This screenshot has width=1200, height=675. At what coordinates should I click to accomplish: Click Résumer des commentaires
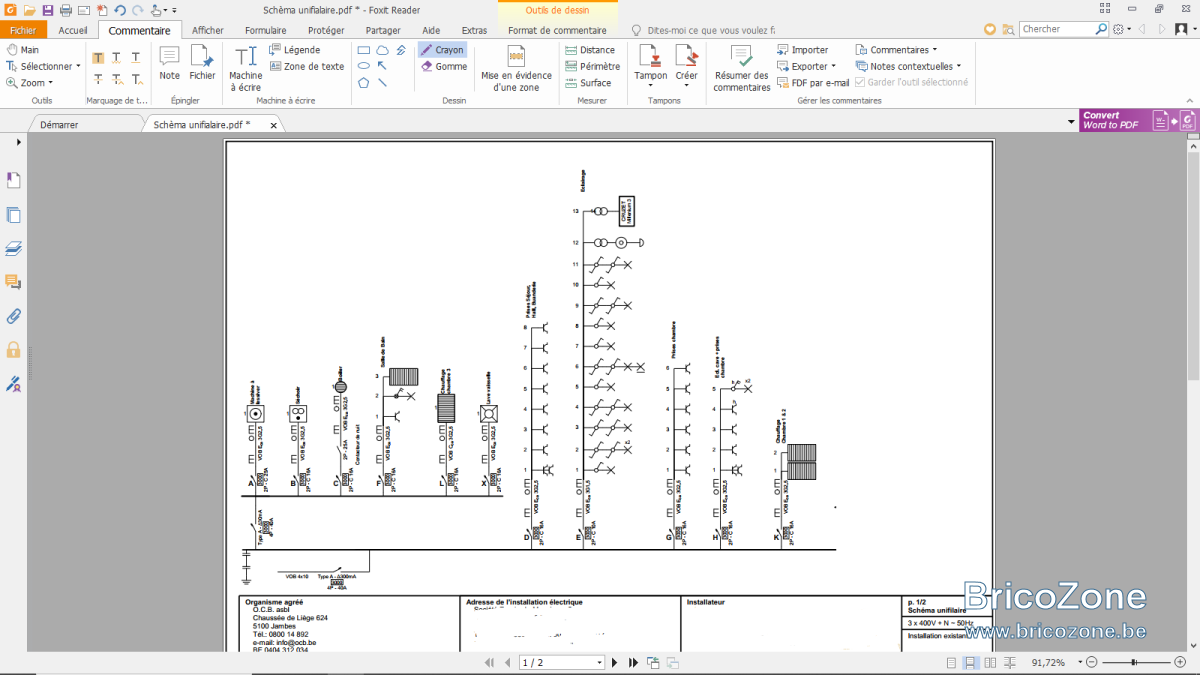click(x=741, y=68)
